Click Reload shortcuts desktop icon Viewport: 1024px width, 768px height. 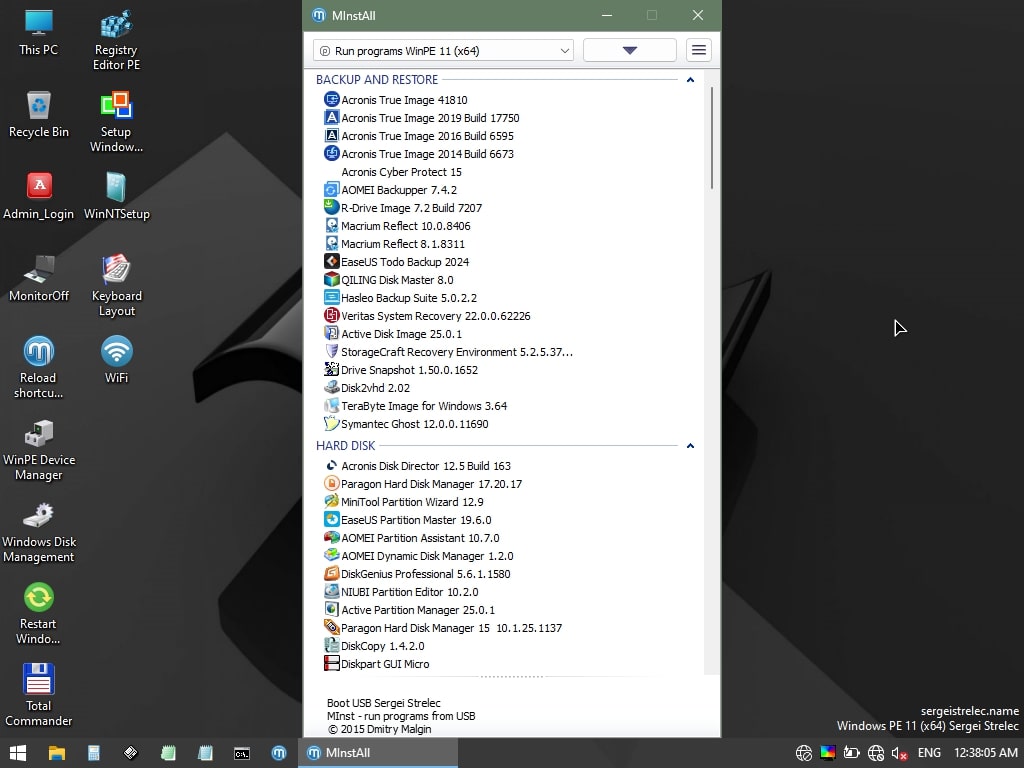tap(39, 367)
